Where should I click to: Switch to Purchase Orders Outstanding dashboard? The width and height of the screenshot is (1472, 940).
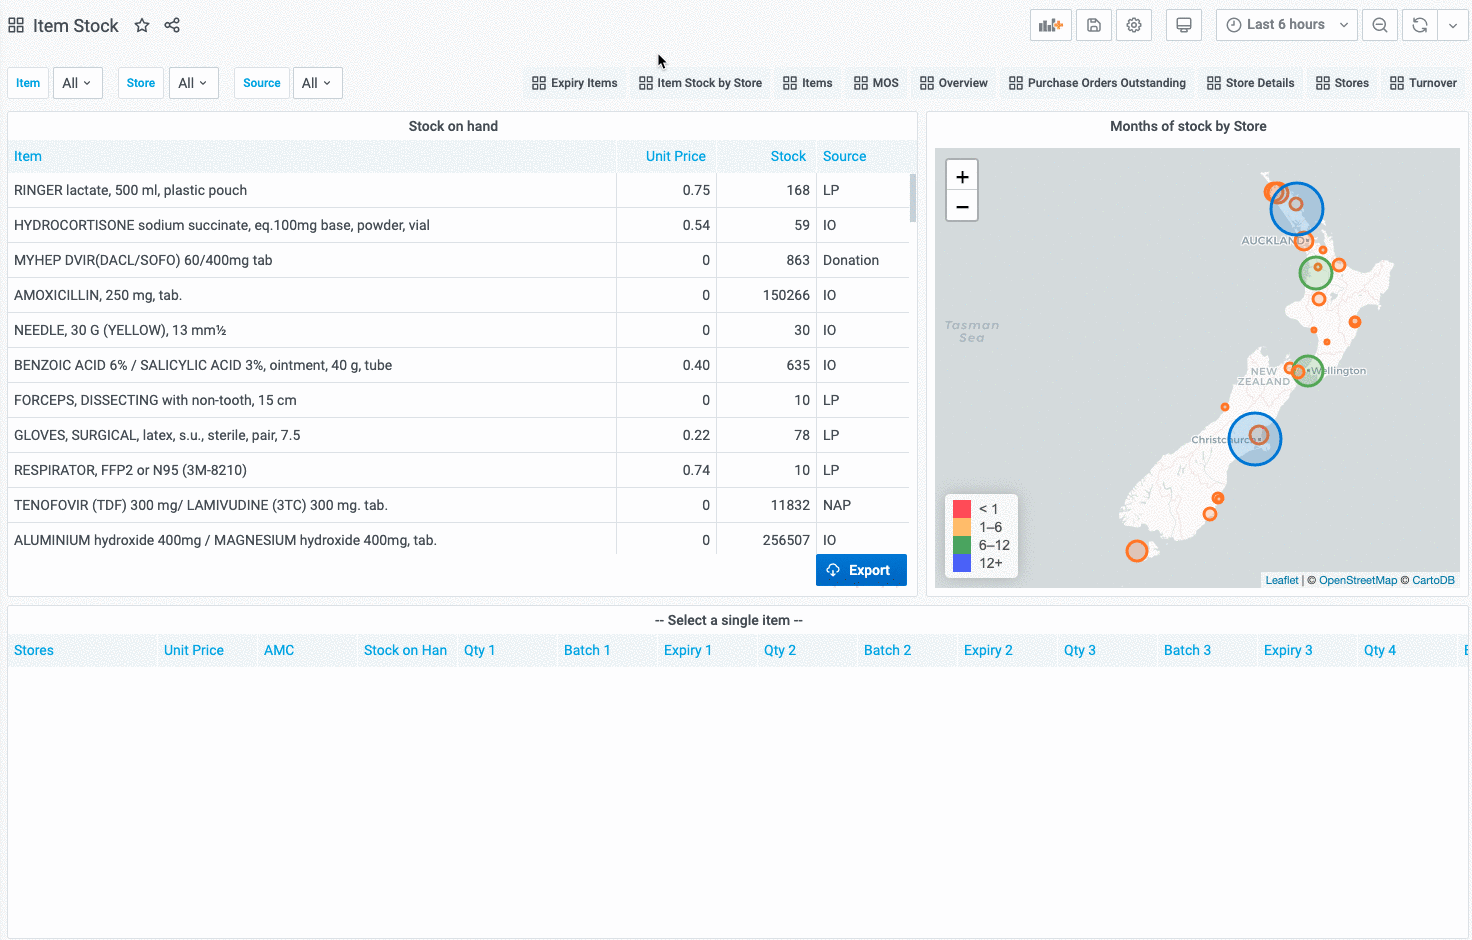[x=1097, y=83]
